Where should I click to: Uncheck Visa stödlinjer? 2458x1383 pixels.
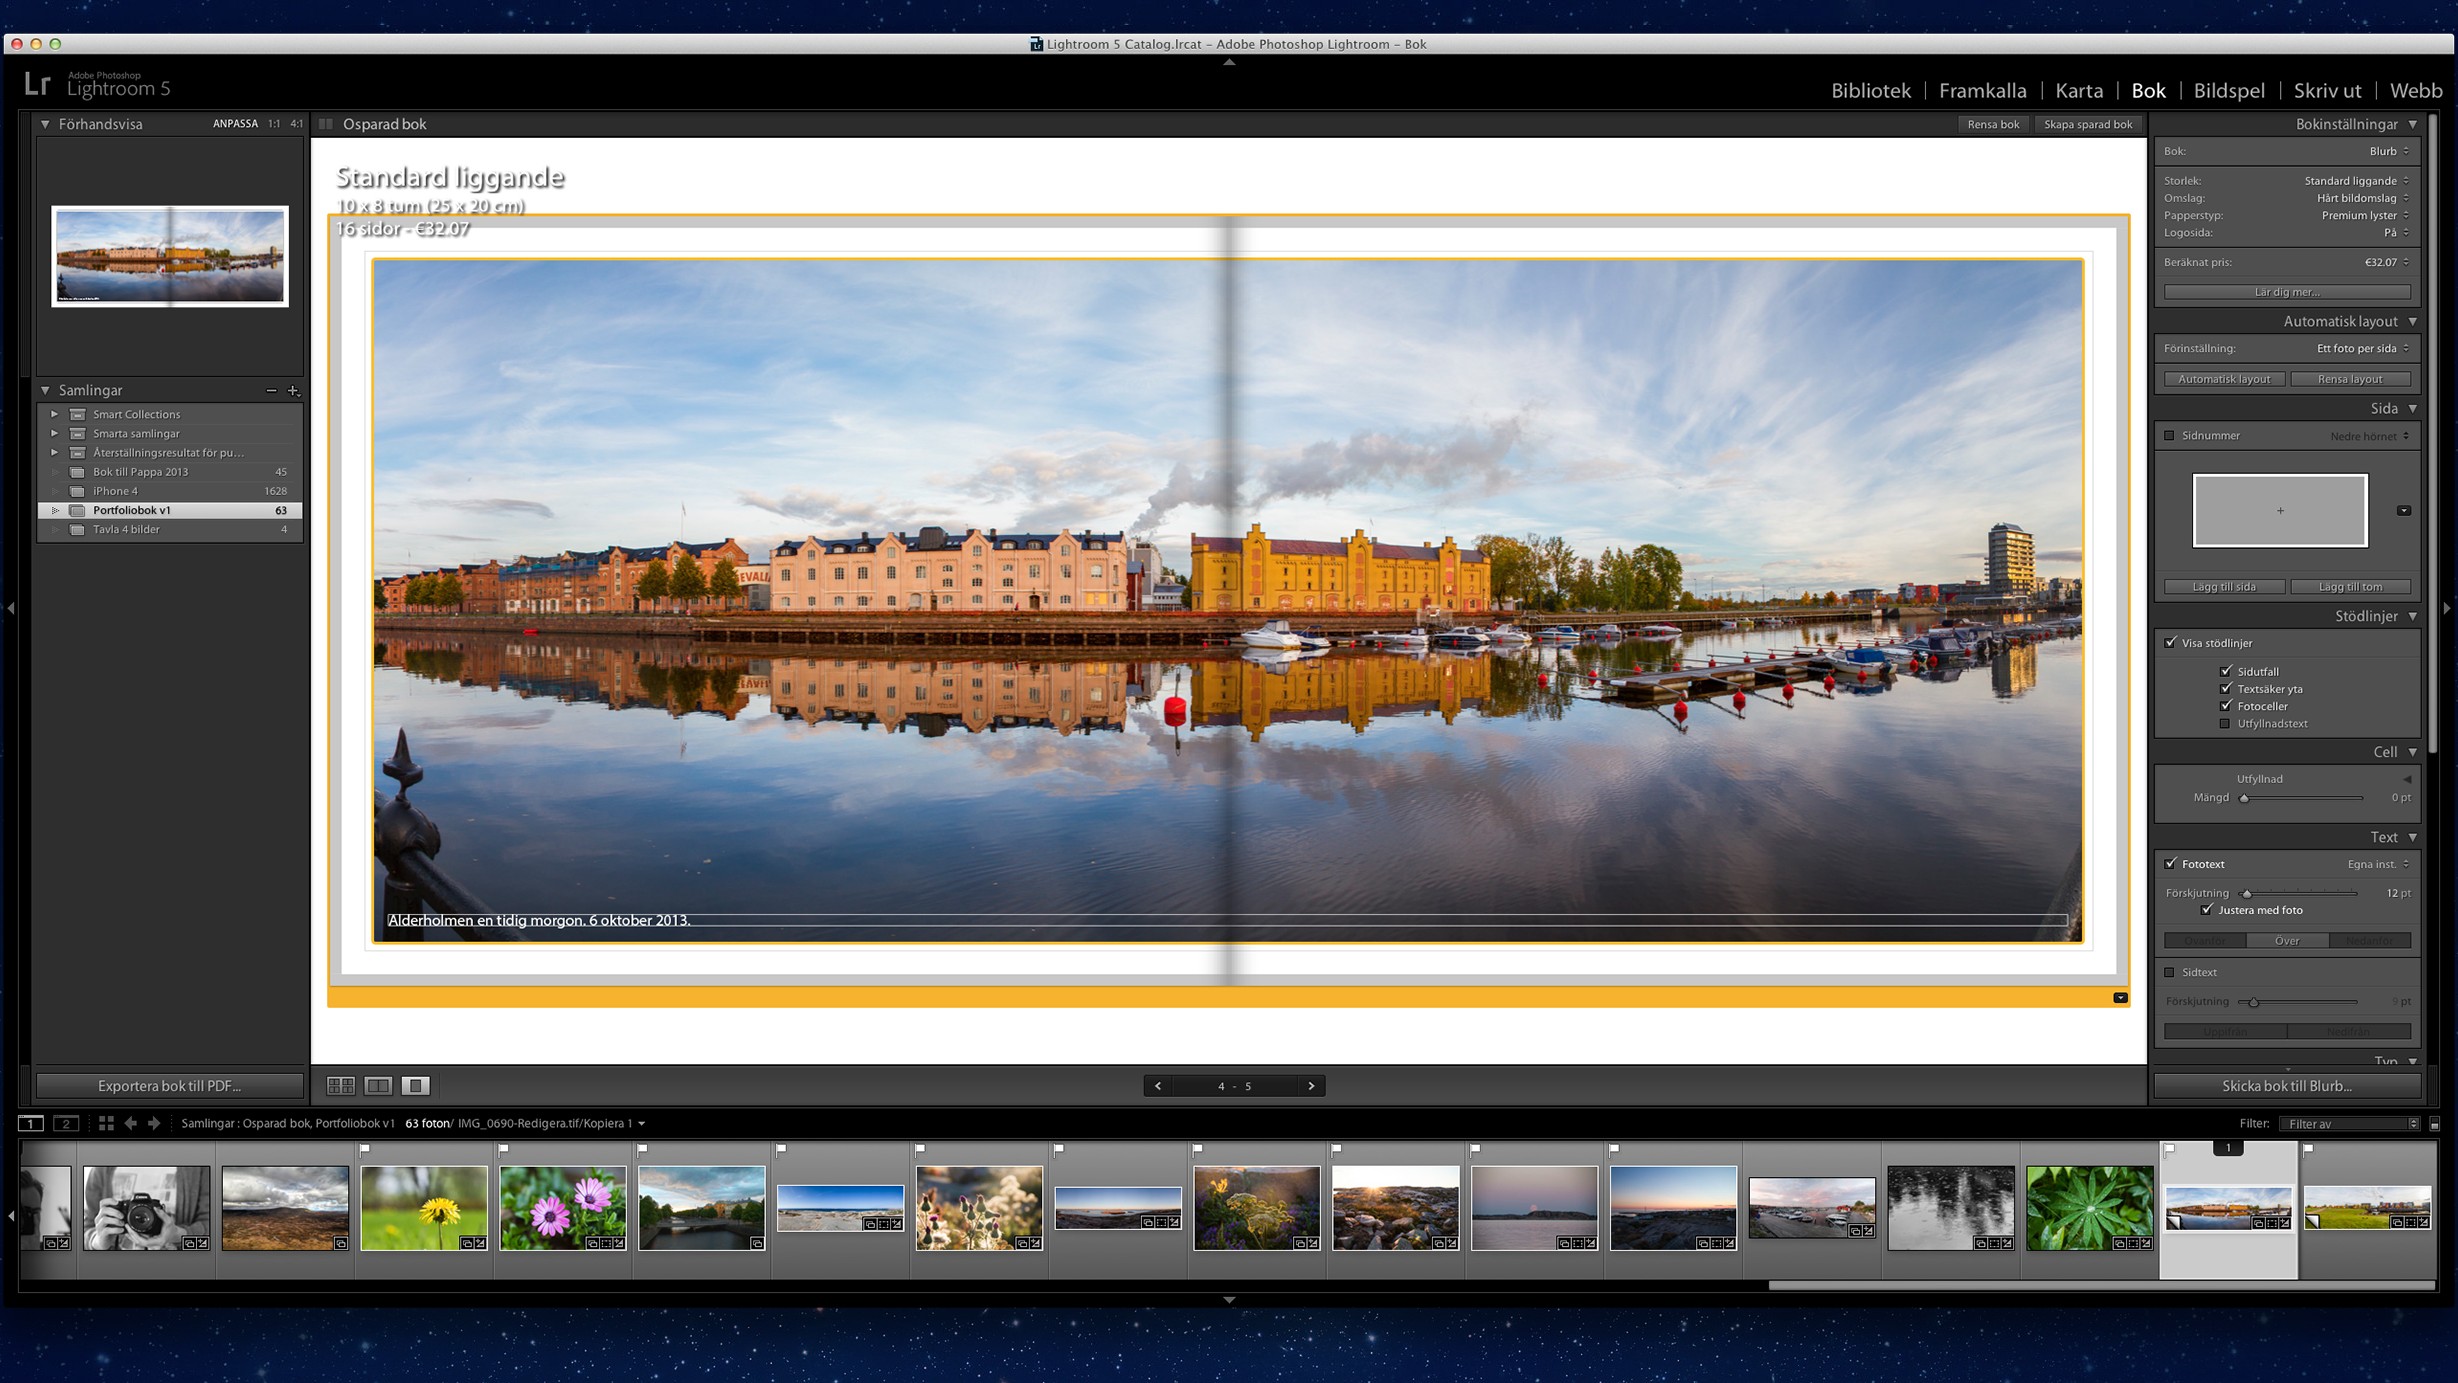[x=2170, y=643]
